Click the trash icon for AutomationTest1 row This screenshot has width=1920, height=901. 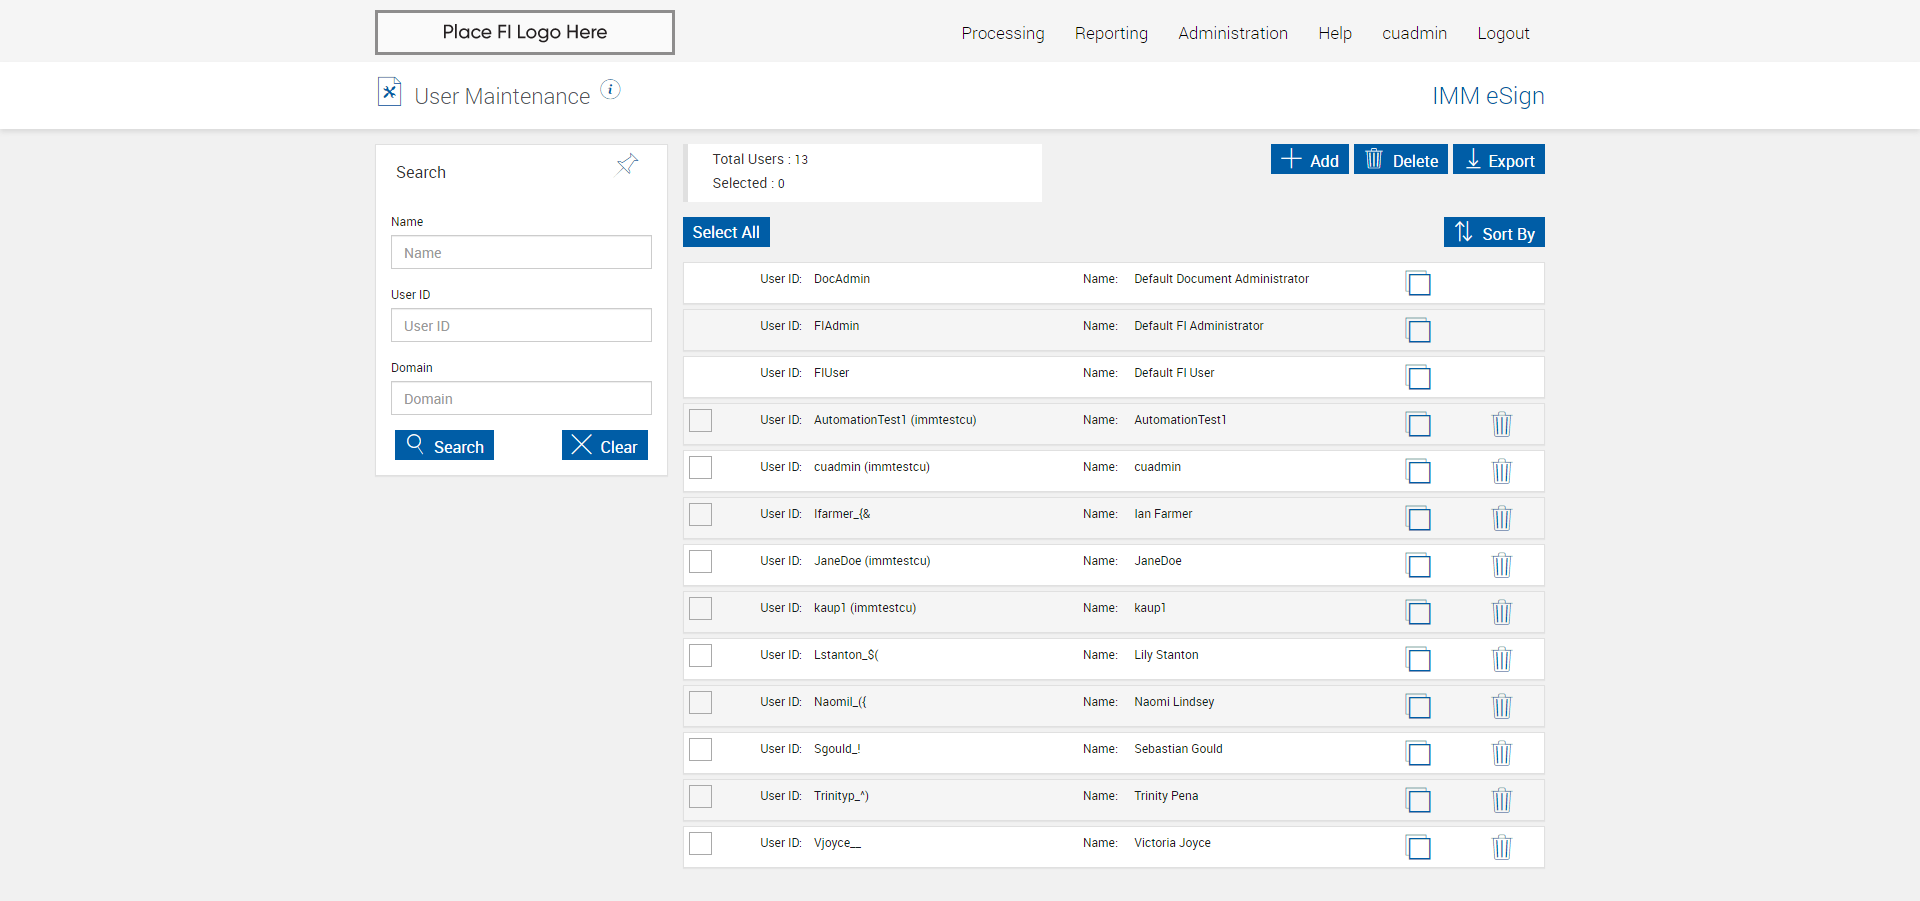click(1501, 424)
